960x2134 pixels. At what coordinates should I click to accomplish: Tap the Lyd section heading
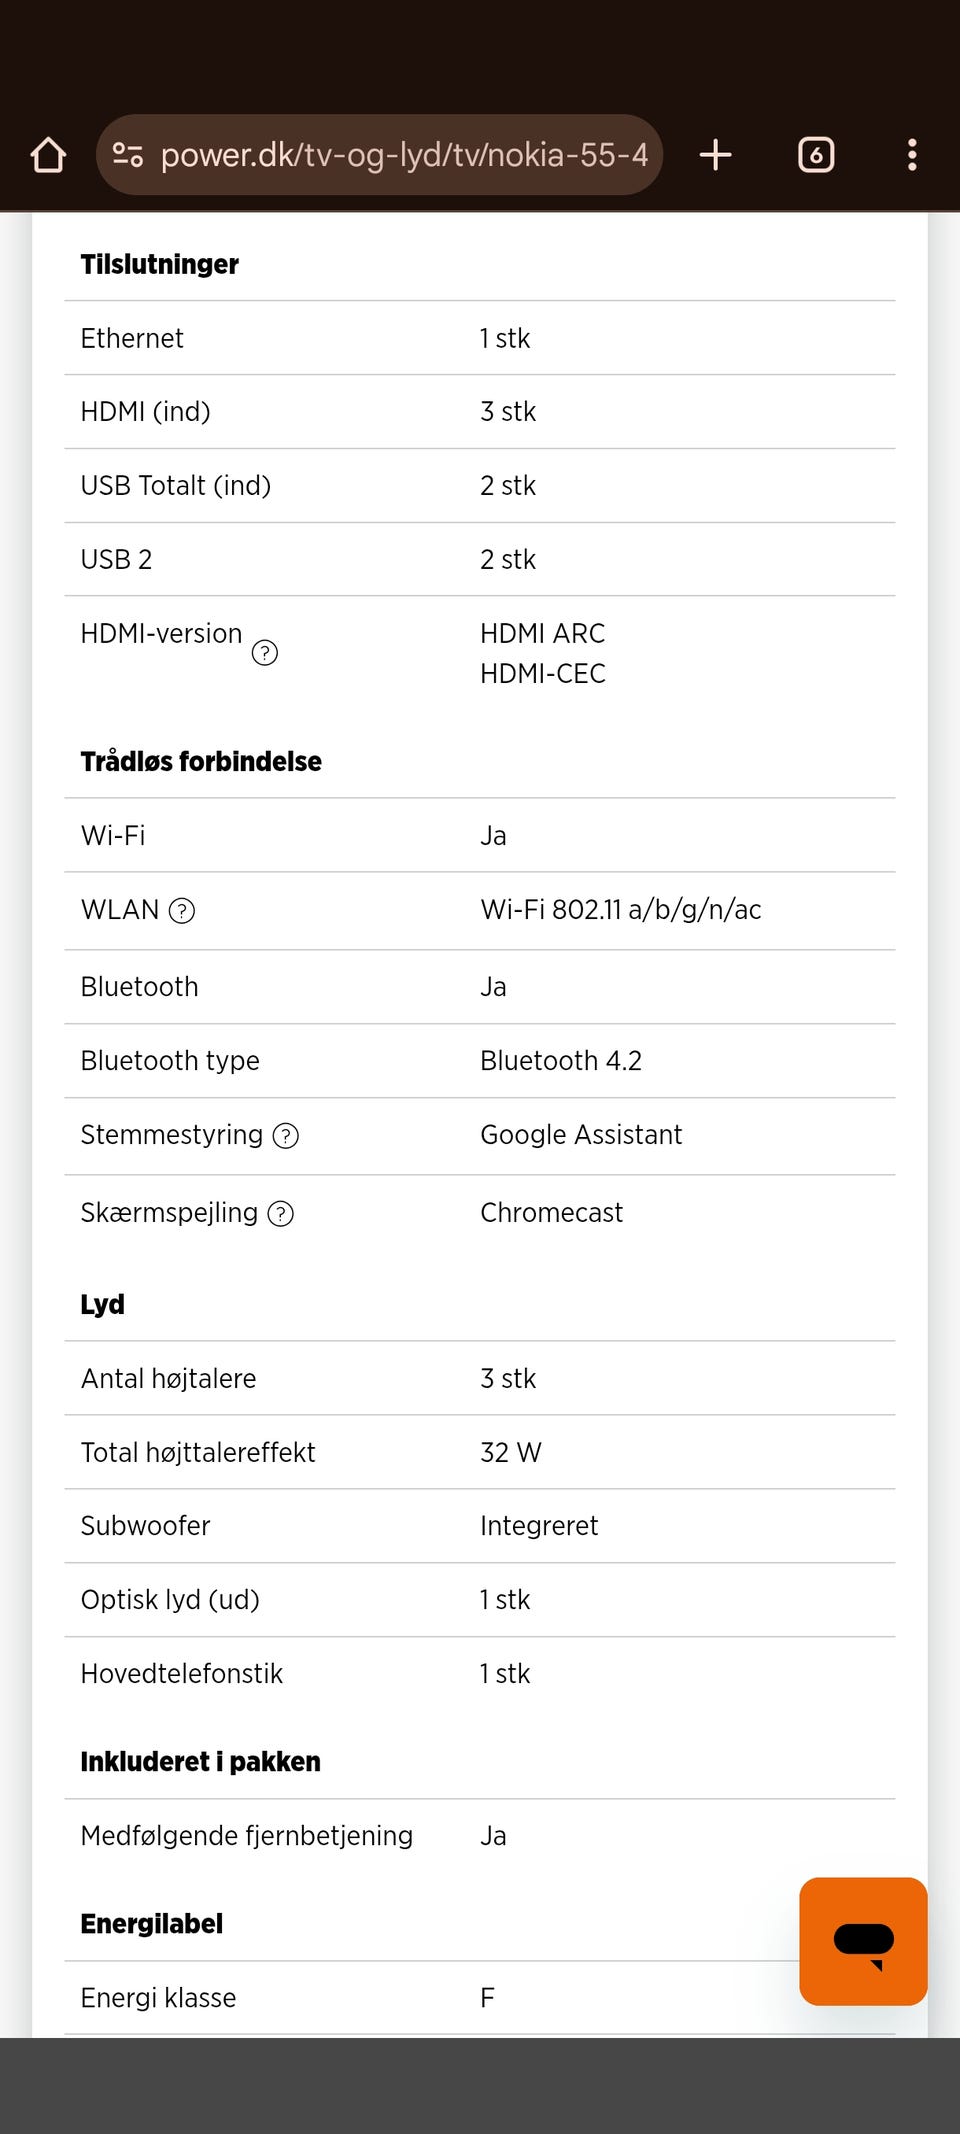click(x=103, y=1305)
